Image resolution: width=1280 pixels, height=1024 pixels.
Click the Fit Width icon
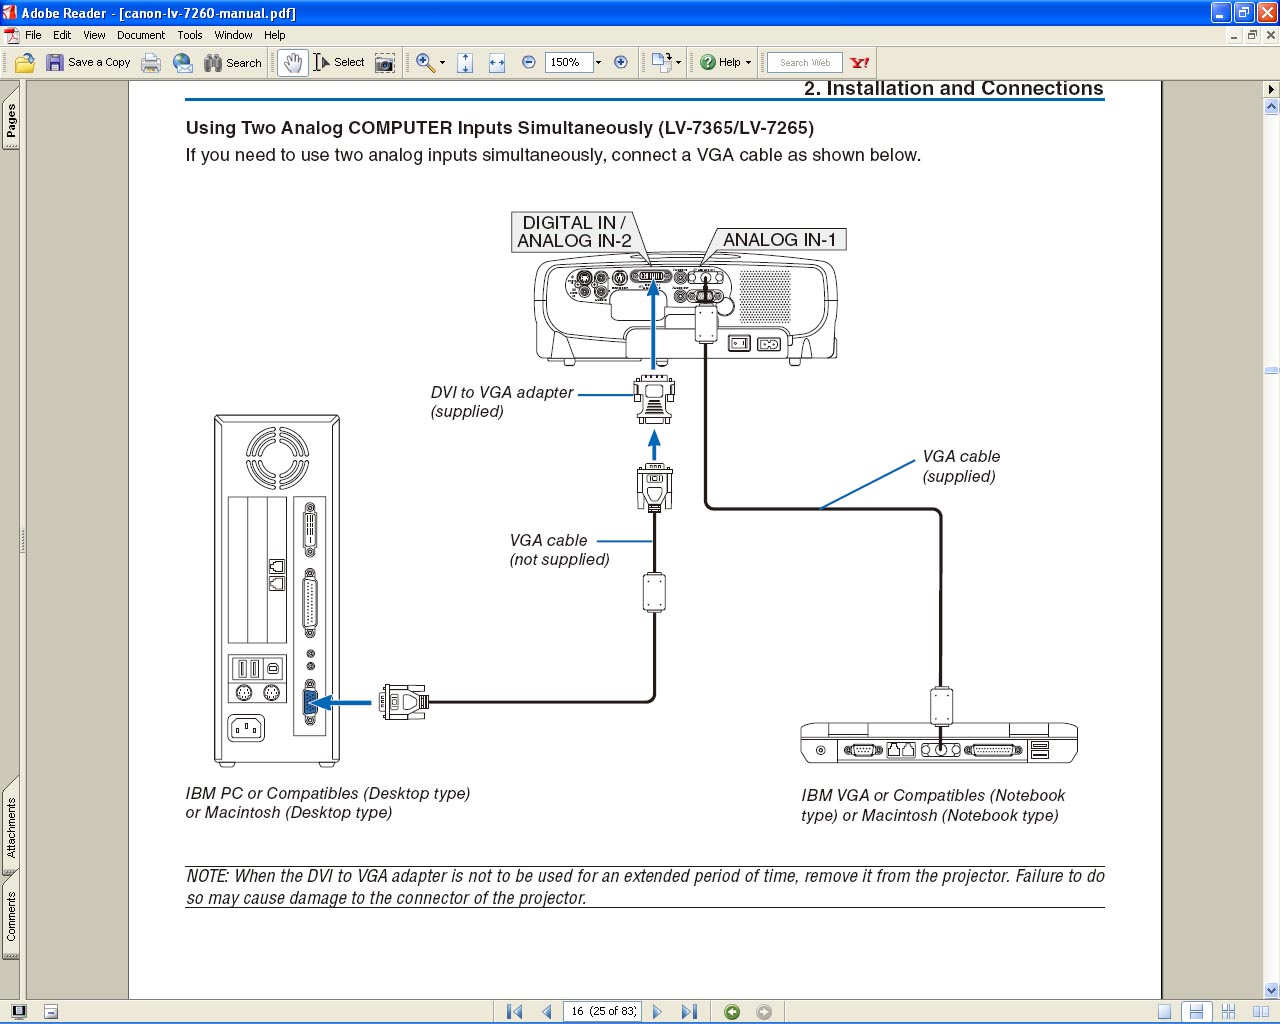pyautogui.click(x=497, y=62)
